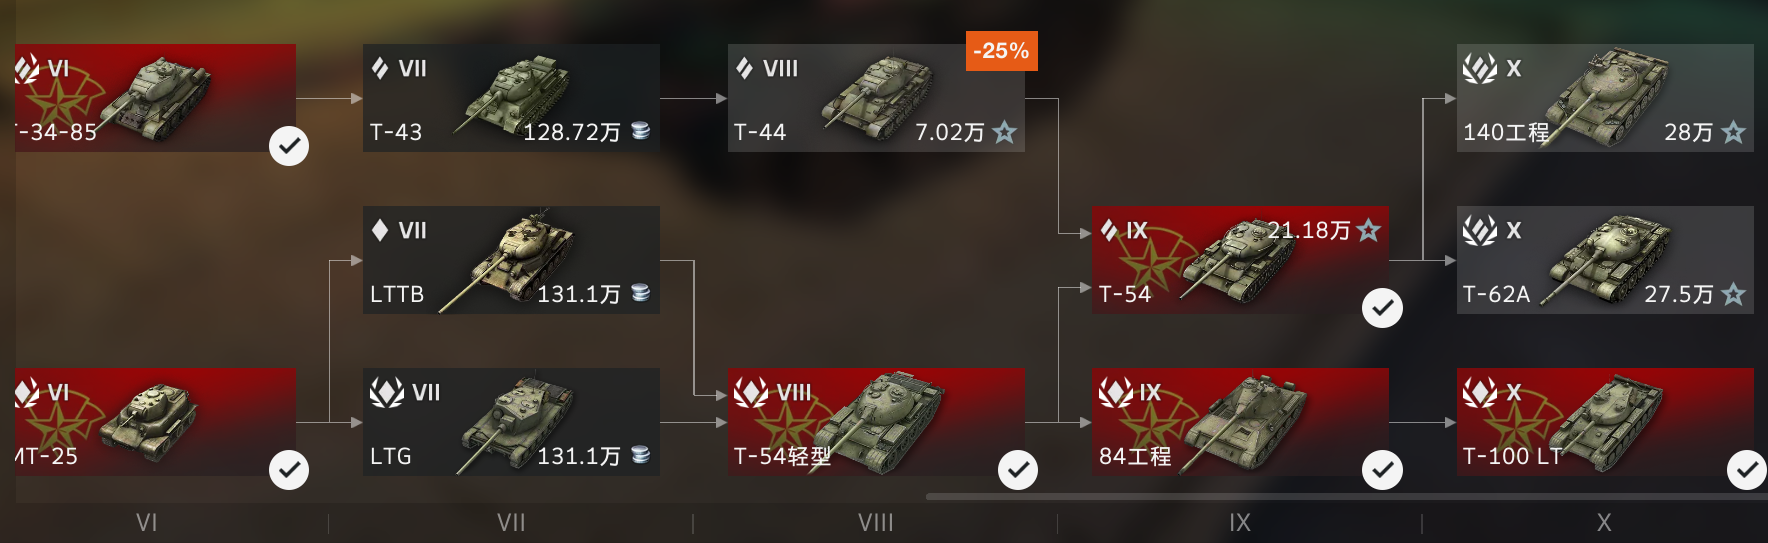Click T-54 researched checkmark icon

tap(1382, 308)
